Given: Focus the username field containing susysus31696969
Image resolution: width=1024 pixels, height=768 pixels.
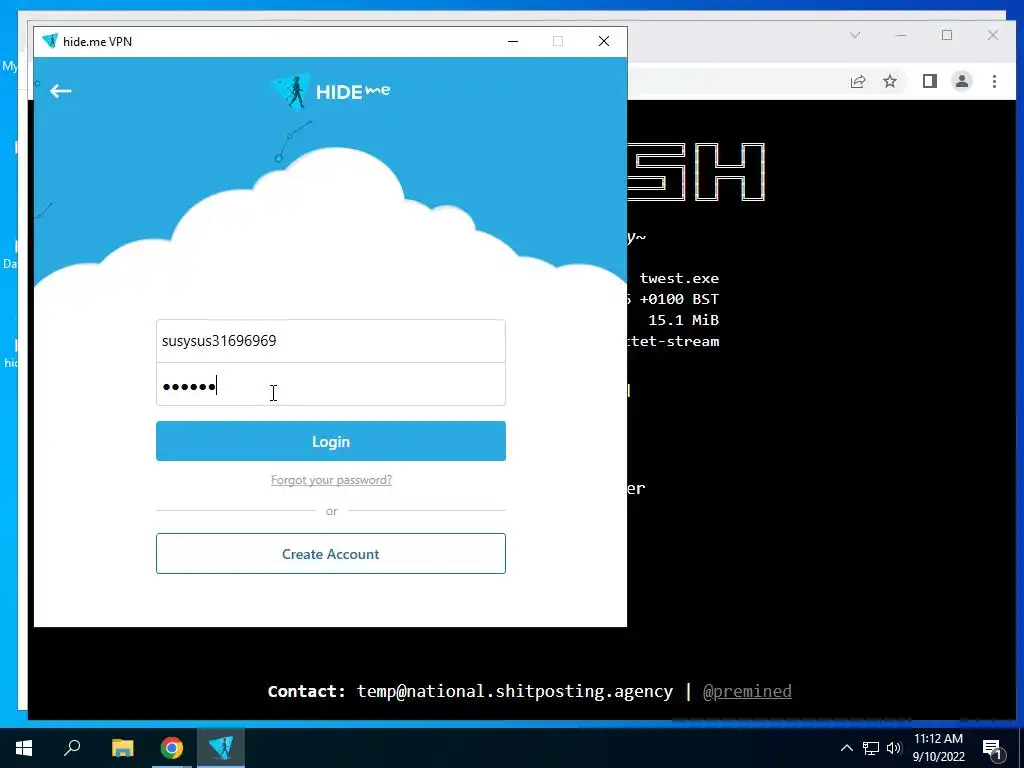Looking at the screenshot, I should coord(330,341).
